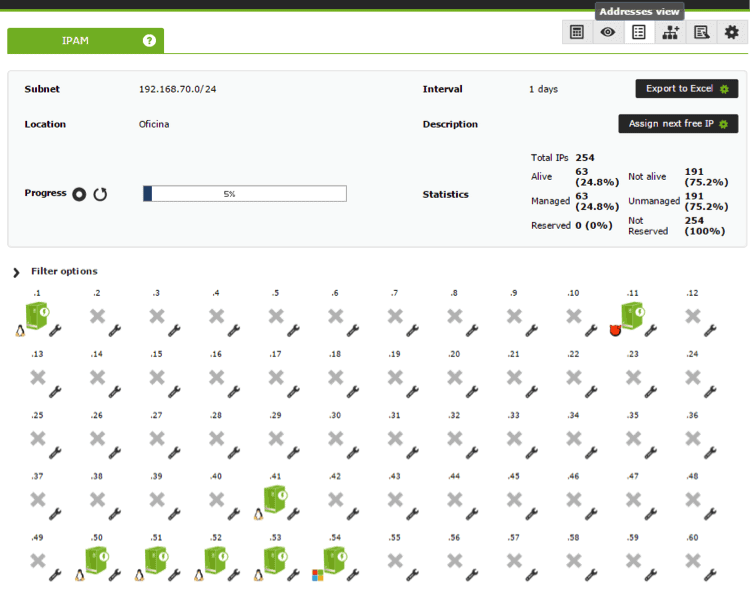Click the grey X icon for .49
The width and height of the screenshot is (750, 589).
[x=38, y=561]
